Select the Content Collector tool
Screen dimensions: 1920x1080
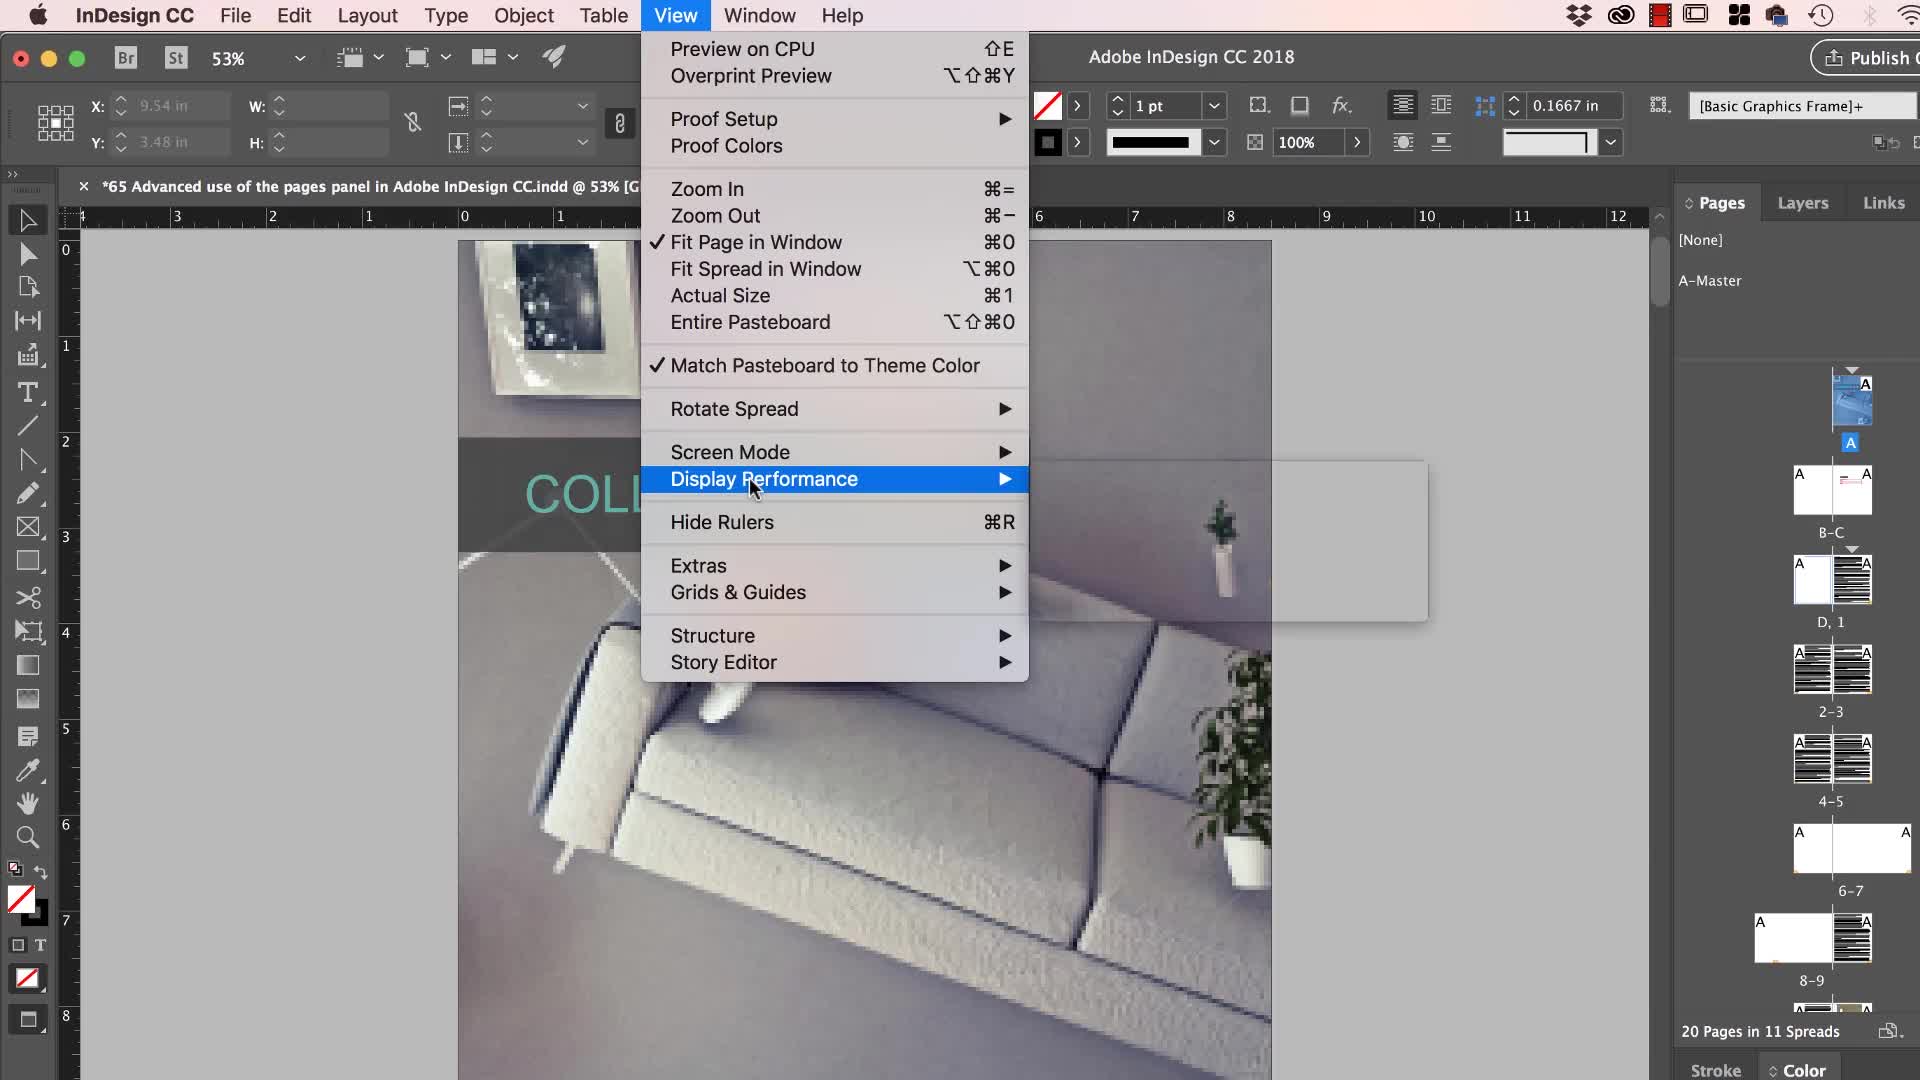(x=27, y=355)
